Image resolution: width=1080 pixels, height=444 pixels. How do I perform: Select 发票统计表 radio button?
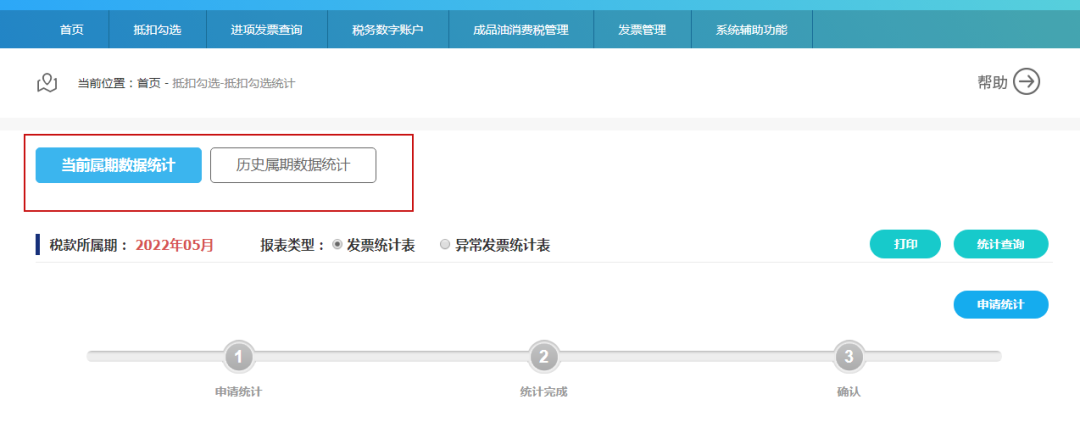point(337,245)
